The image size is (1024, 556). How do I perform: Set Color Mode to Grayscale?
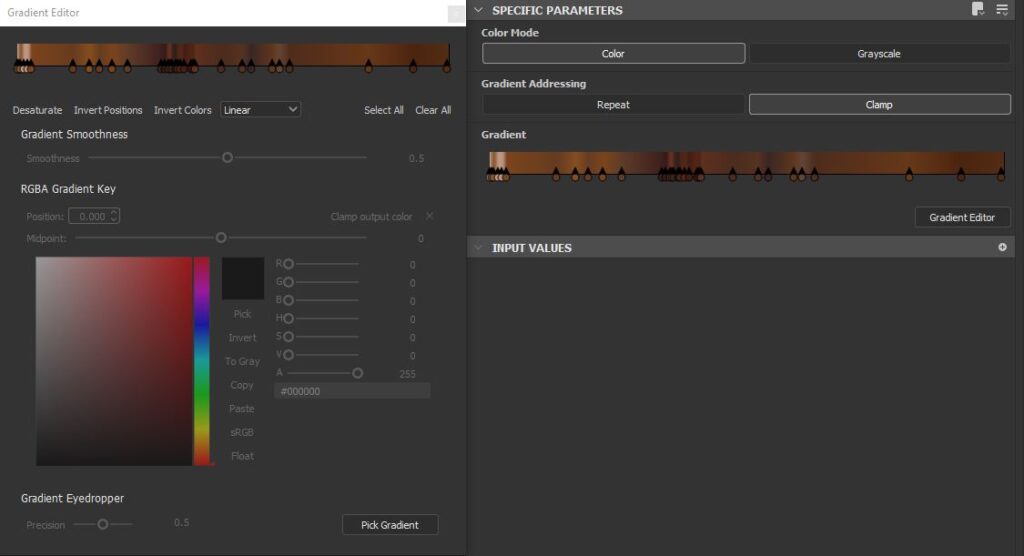(879, 54)
